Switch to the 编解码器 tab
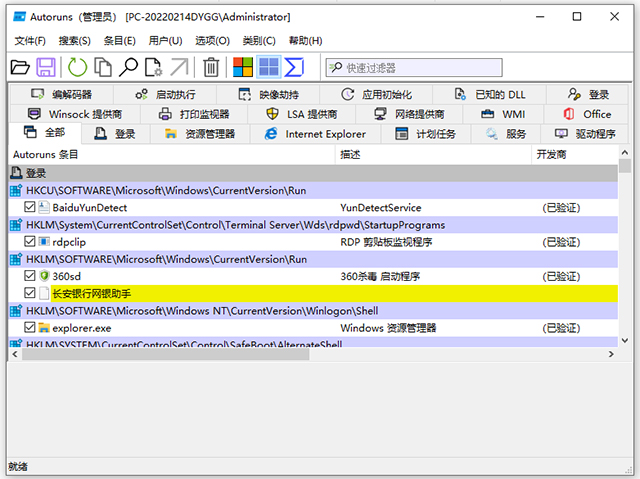 coord(62,95)
